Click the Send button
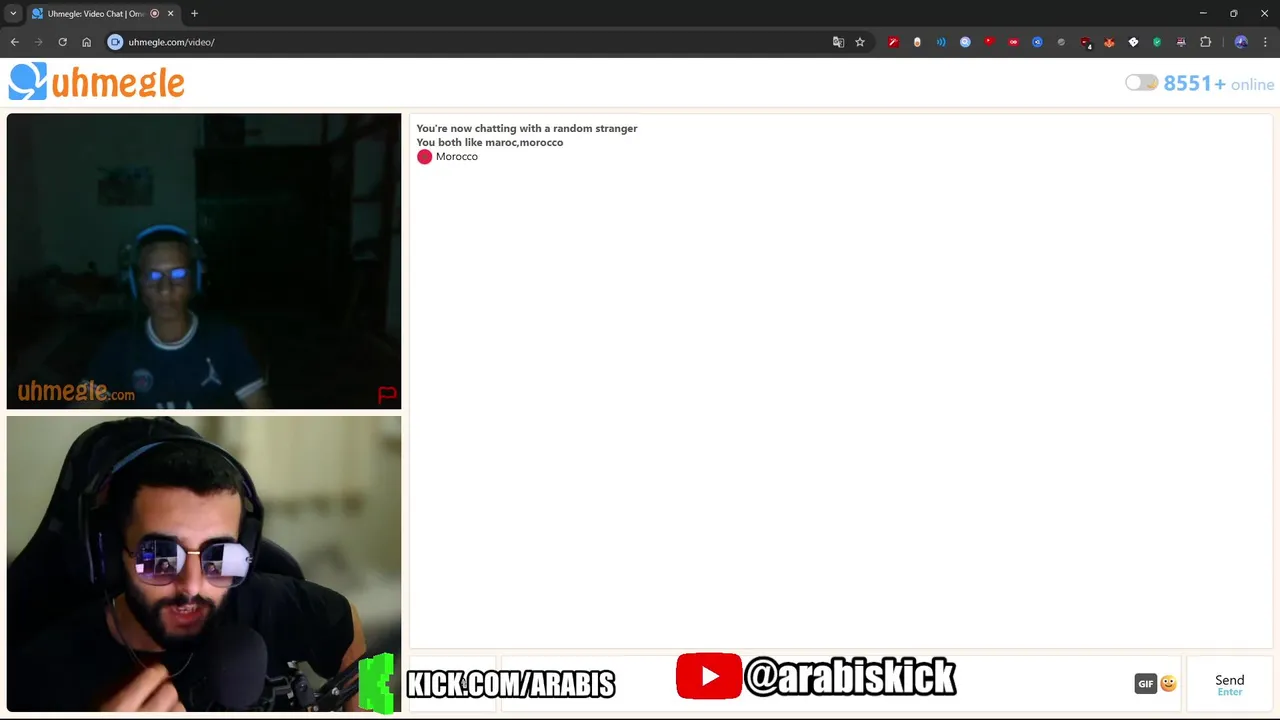1280x720 pixels. click(1230, 684)
